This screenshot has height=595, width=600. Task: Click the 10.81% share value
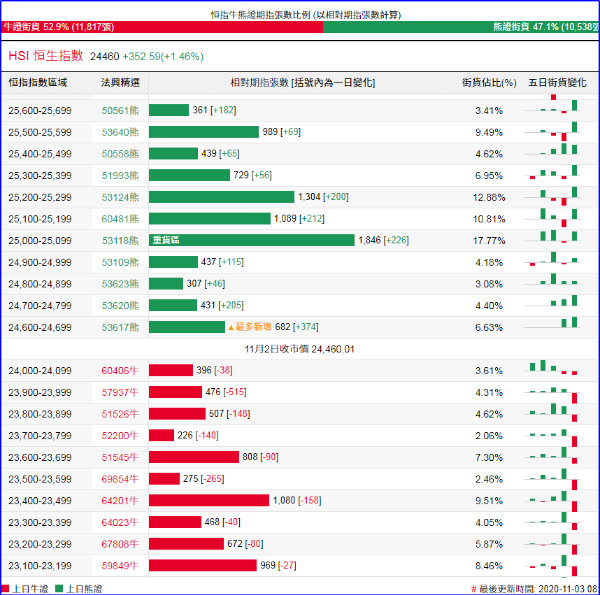coord(489,219)
